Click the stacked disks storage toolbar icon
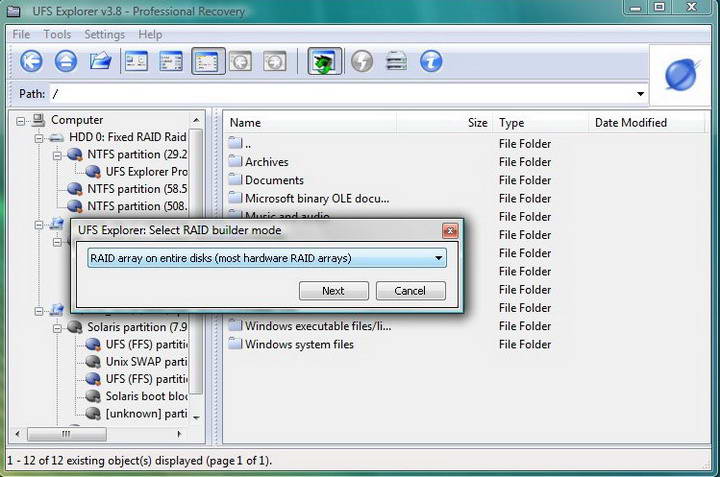The width and height of the screenshot is (720, 477). (396, 61)
